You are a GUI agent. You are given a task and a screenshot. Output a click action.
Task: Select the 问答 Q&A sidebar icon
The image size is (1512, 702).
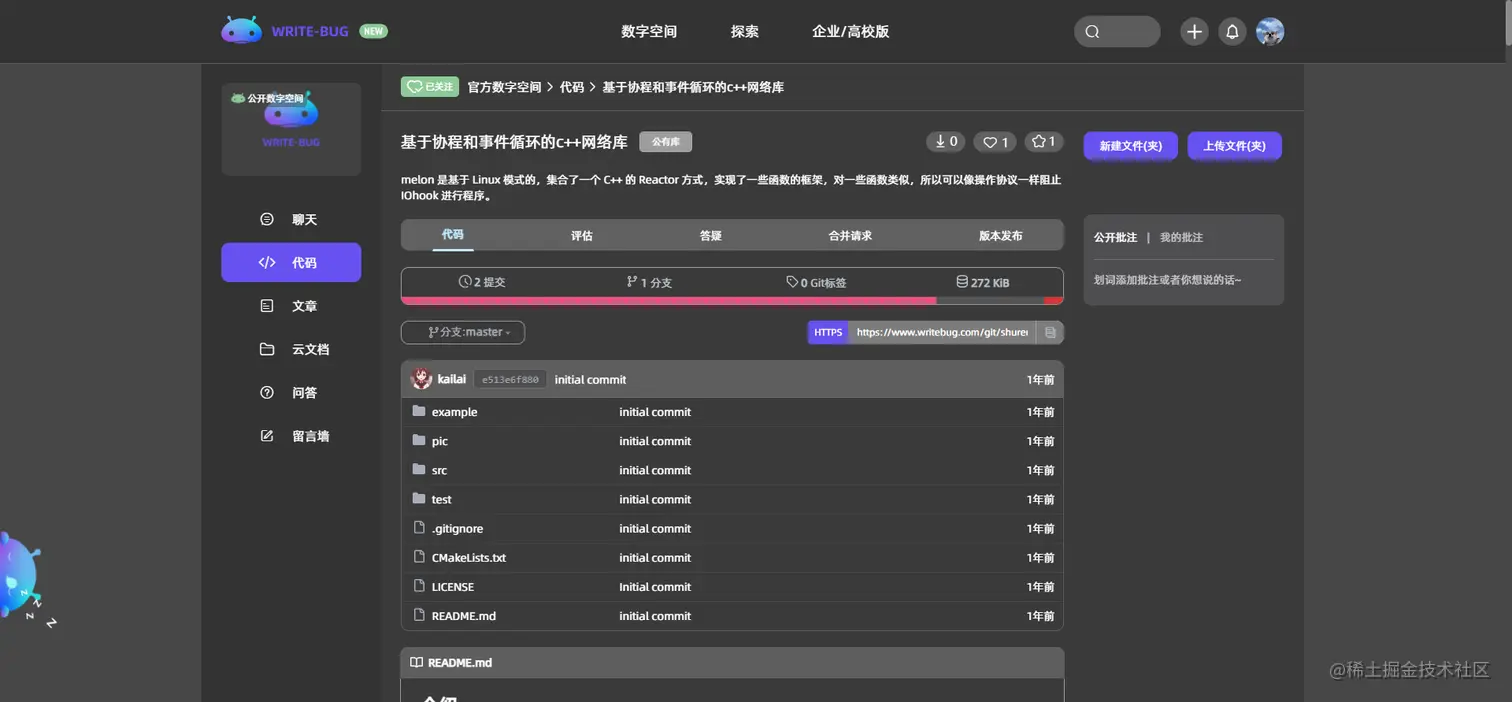(264, 392)
